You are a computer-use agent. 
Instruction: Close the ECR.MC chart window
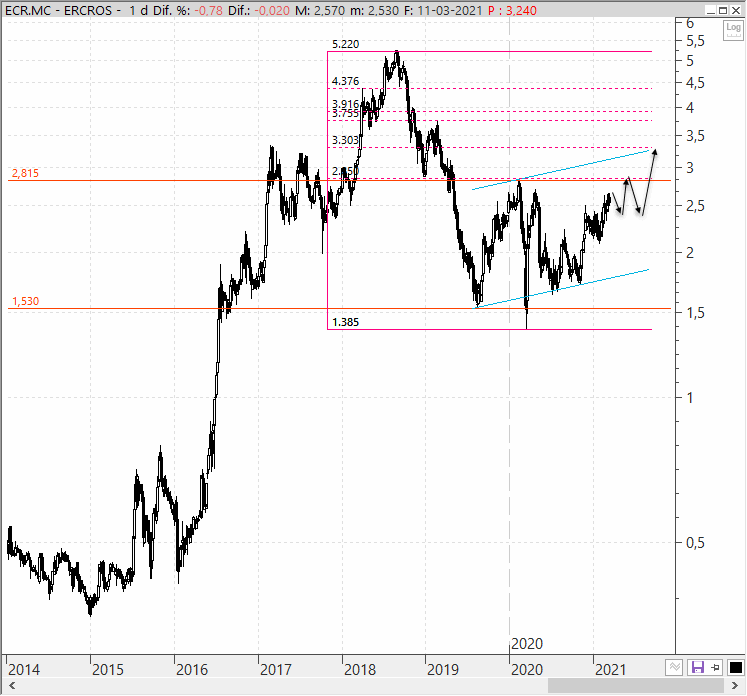click(736, 10)
